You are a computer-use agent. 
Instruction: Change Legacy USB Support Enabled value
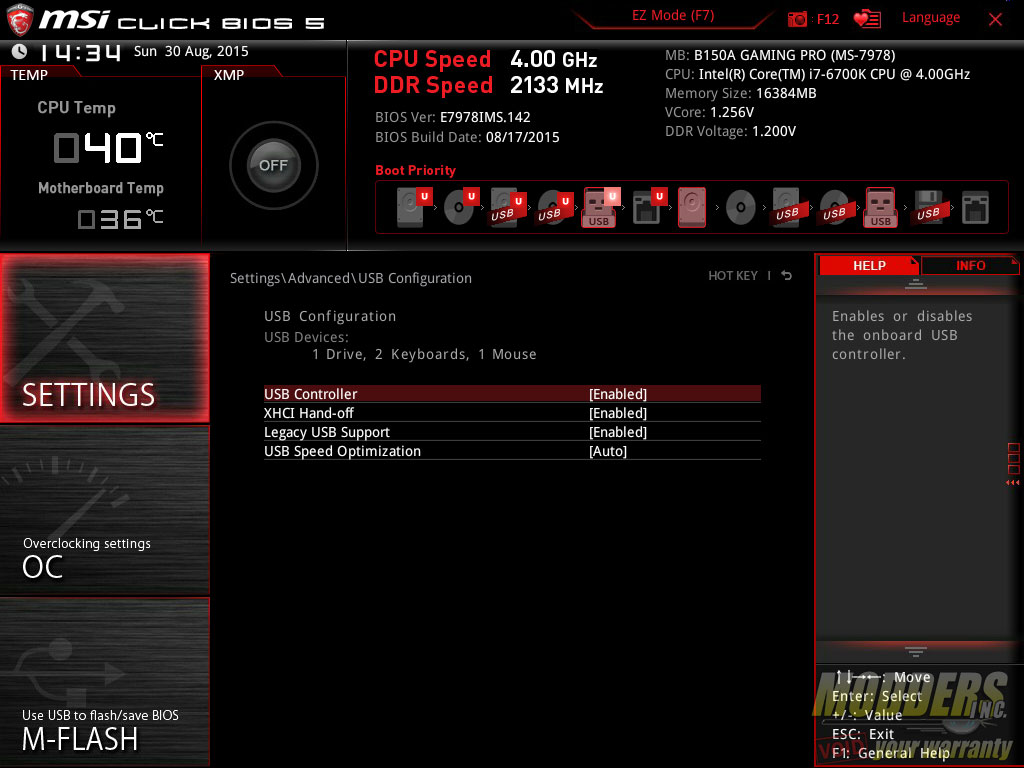(618, 432)
